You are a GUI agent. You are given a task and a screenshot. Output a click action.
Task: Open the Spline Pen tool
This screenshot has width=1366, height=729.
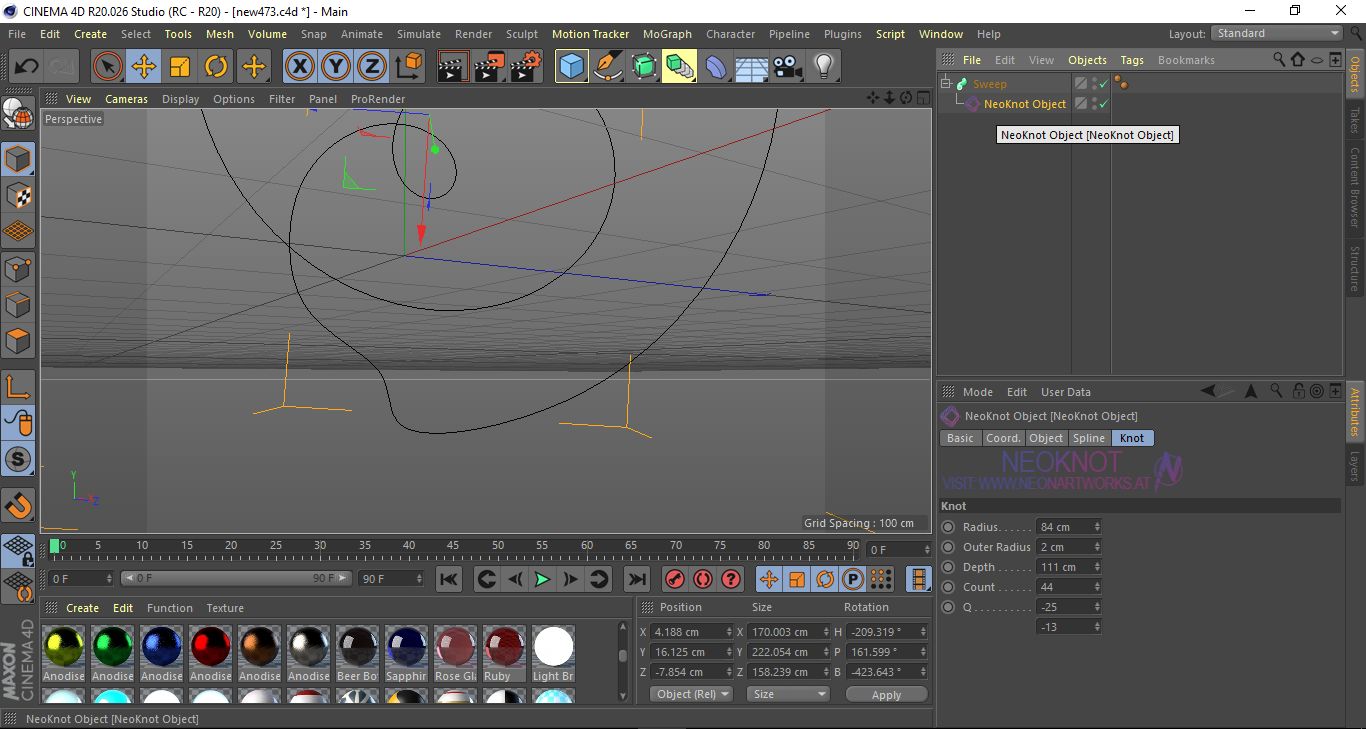coord(608,67)
